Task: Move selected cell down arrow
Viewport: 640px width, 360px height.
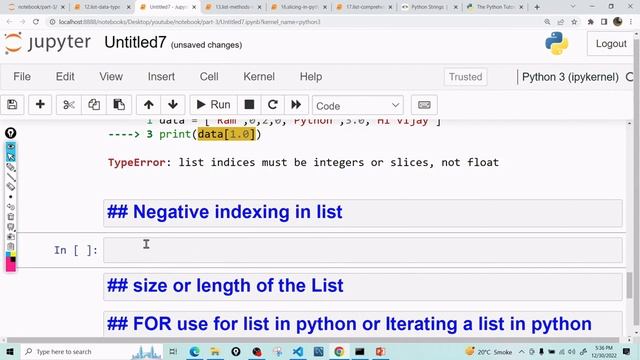Action: click(173, 105)
